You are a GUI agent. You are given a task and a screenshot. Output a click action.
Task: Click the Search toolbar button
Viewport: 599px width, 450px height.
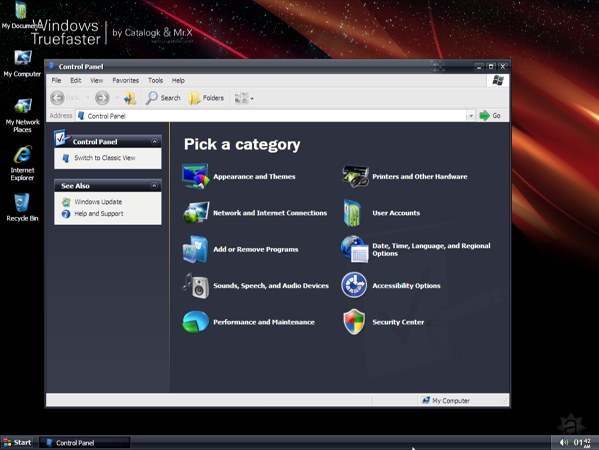pyautogui.click(x=163, y=98)
